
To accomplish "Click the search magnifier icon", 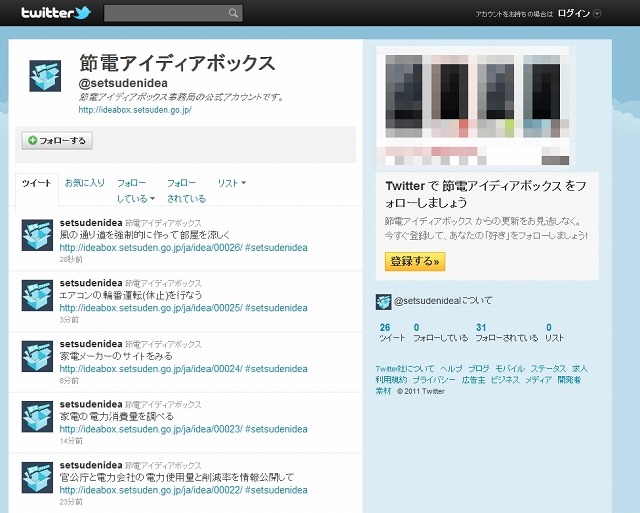I will pos(233,13).
